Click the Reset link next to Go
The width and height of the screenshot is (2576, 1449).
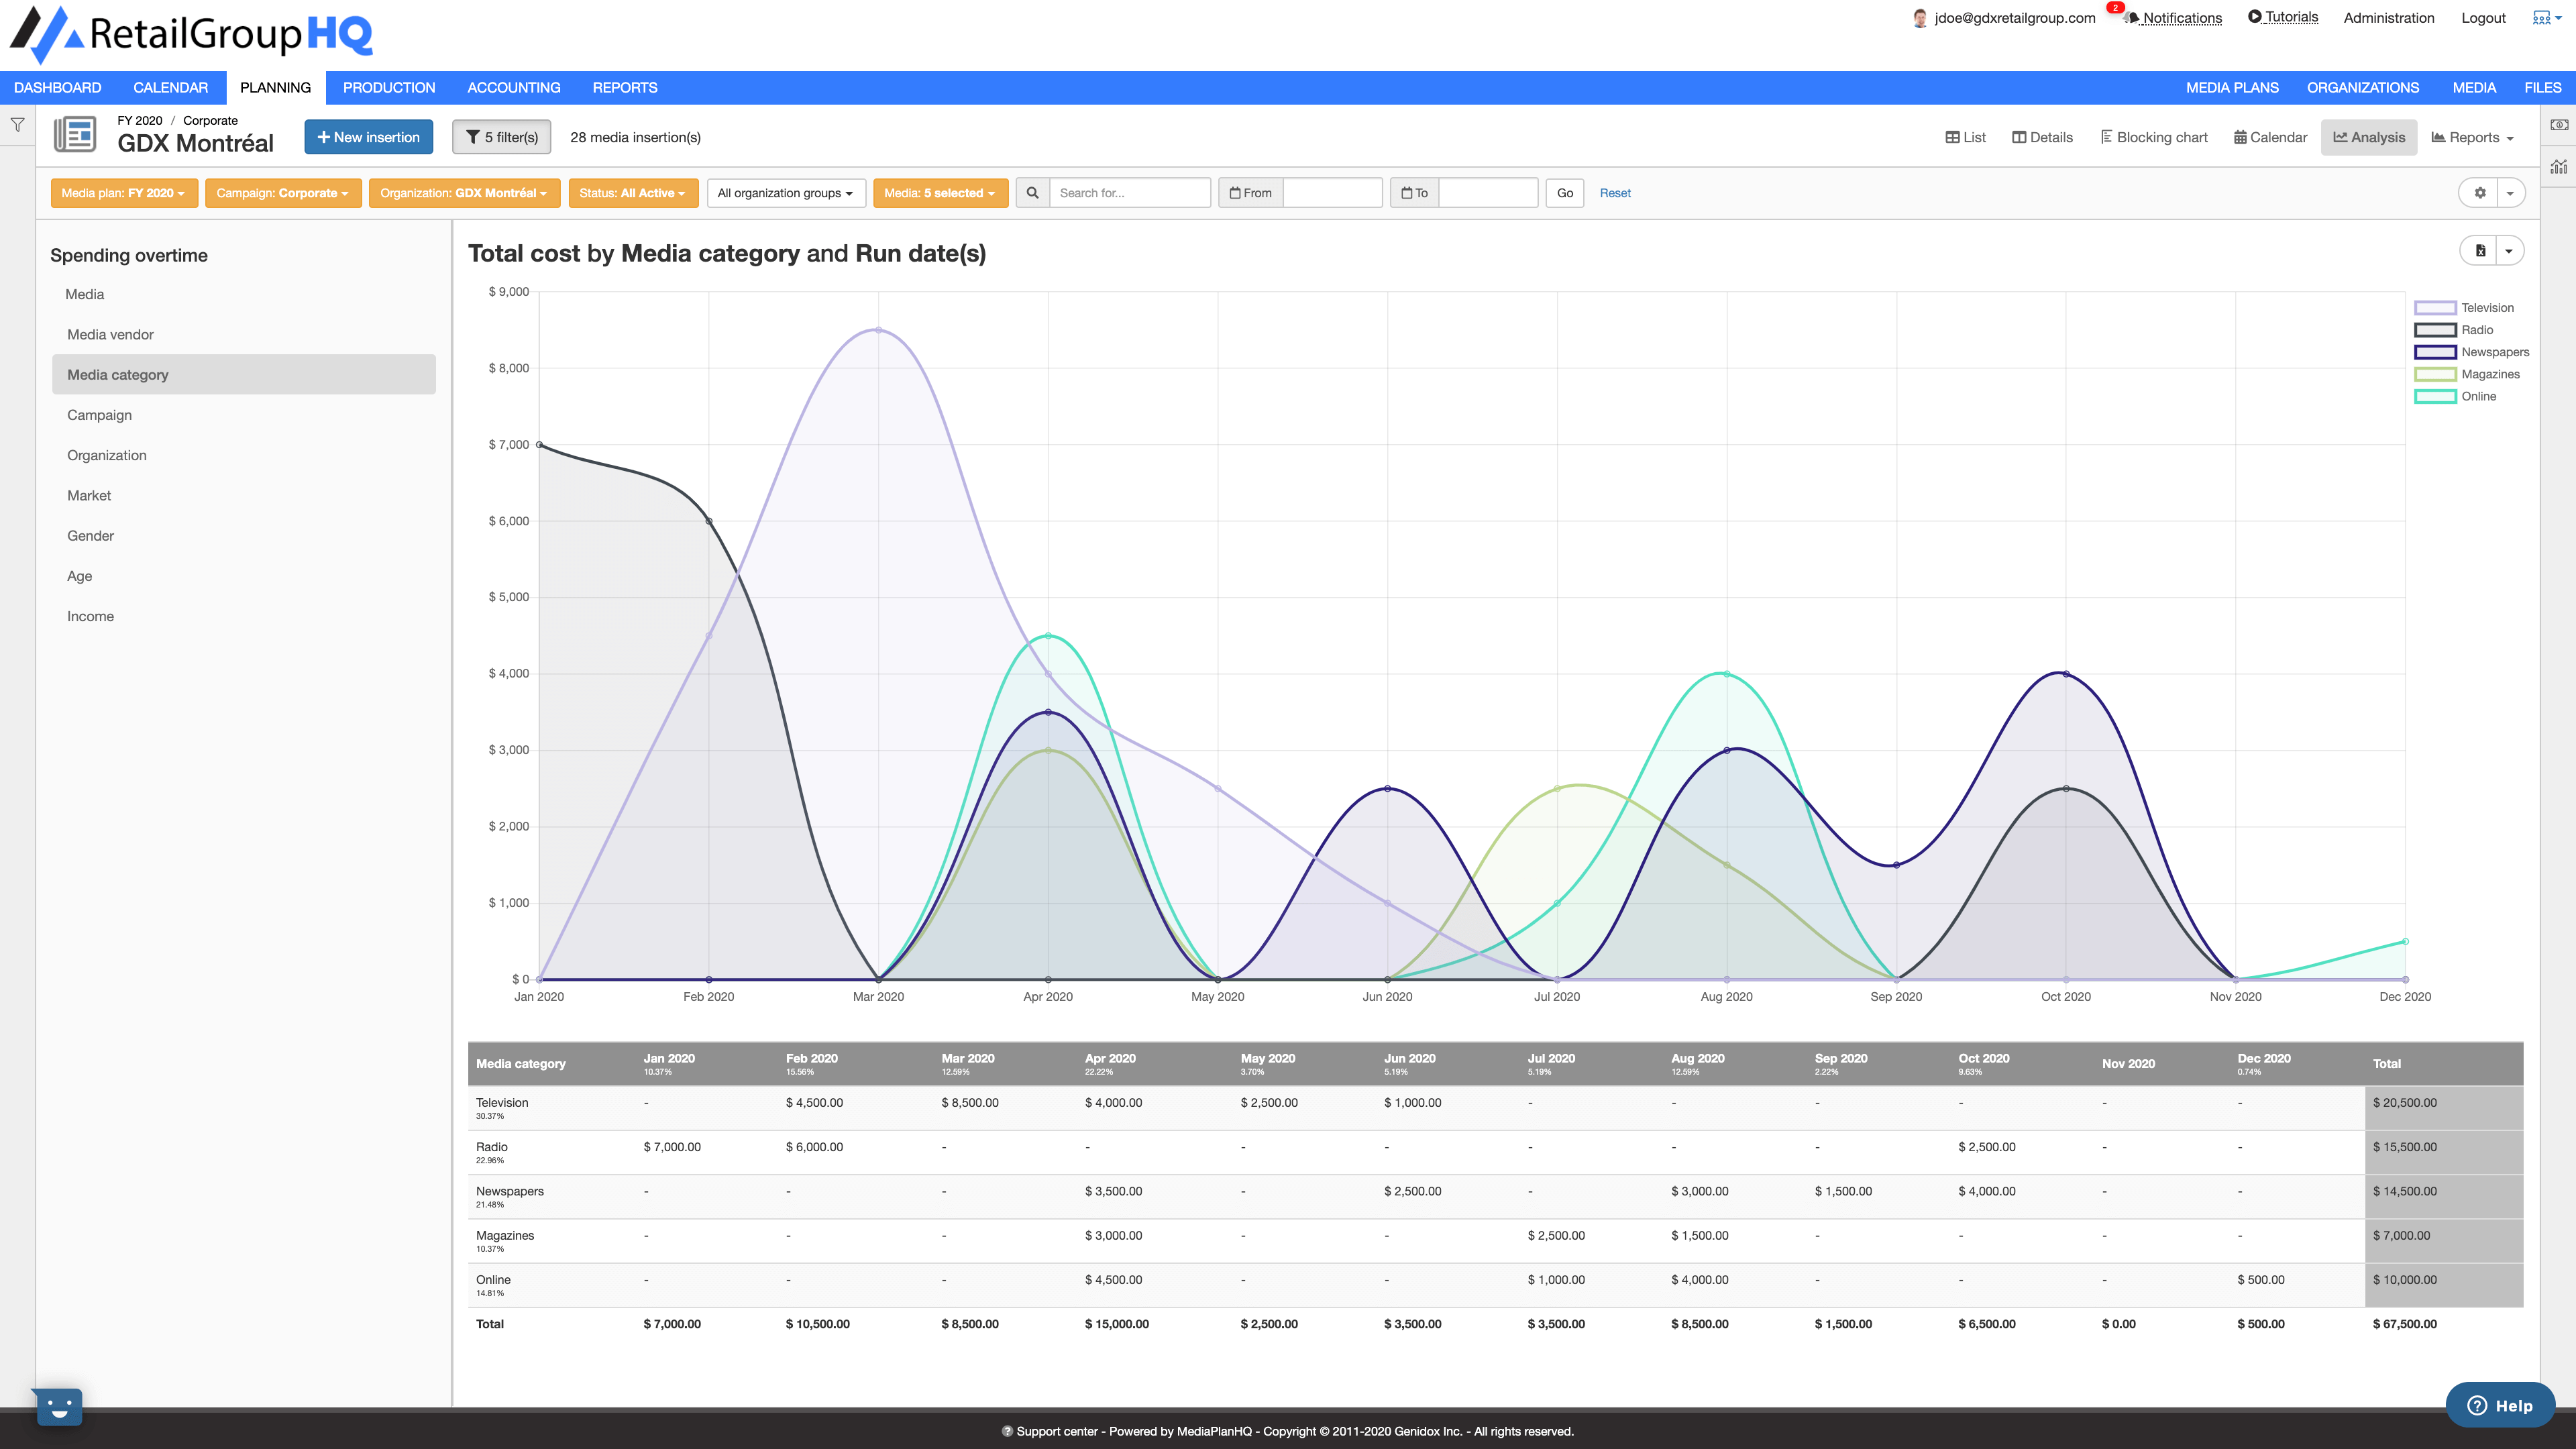(1615, 192)
